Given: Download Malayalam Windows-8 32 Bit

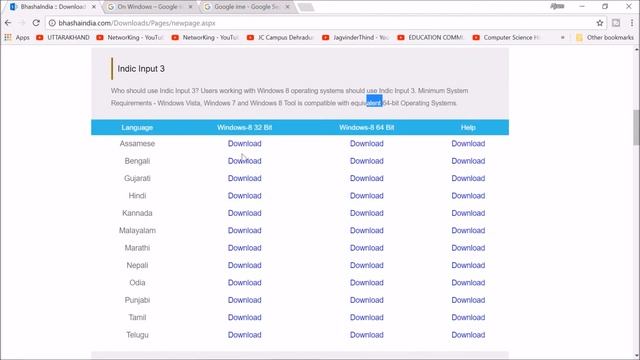Looking at the screenshot, I should (x=244, y=230).
